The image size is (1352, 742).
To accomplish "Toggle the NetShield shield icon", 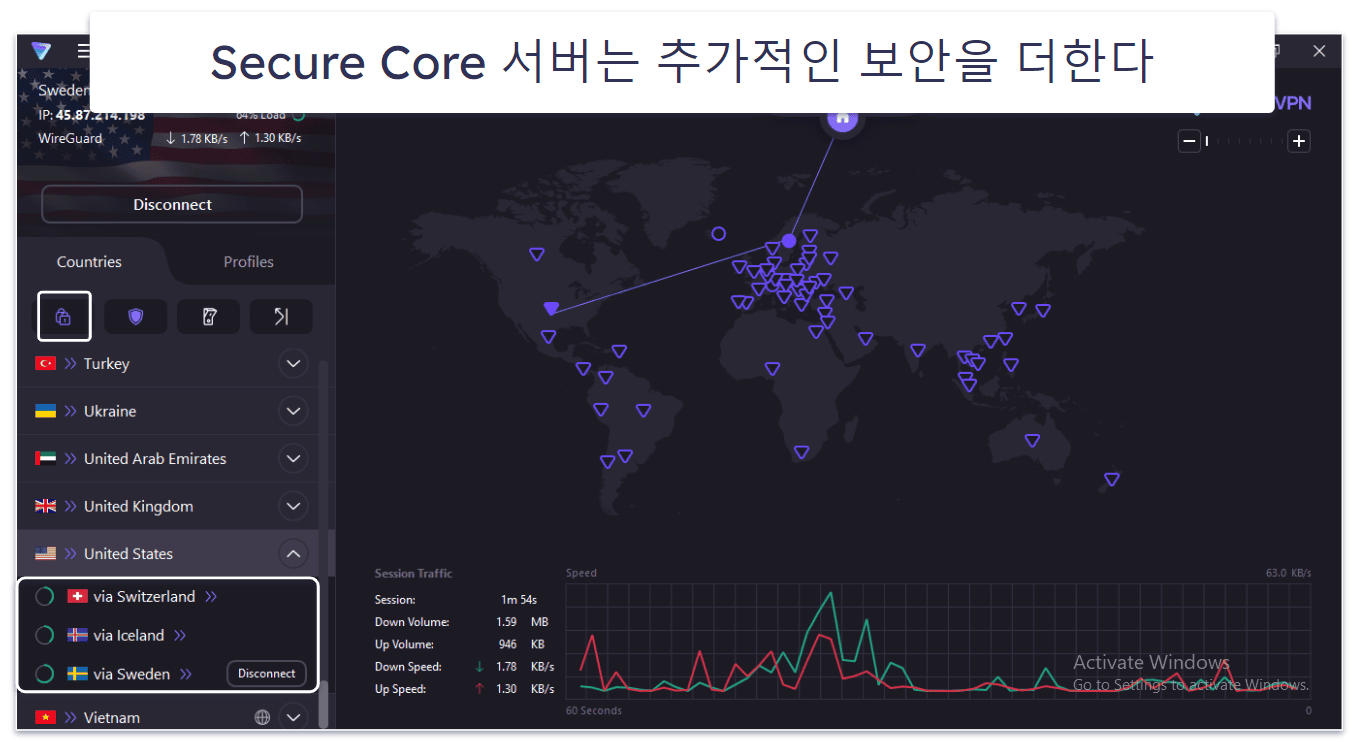I will coord(135,317).
